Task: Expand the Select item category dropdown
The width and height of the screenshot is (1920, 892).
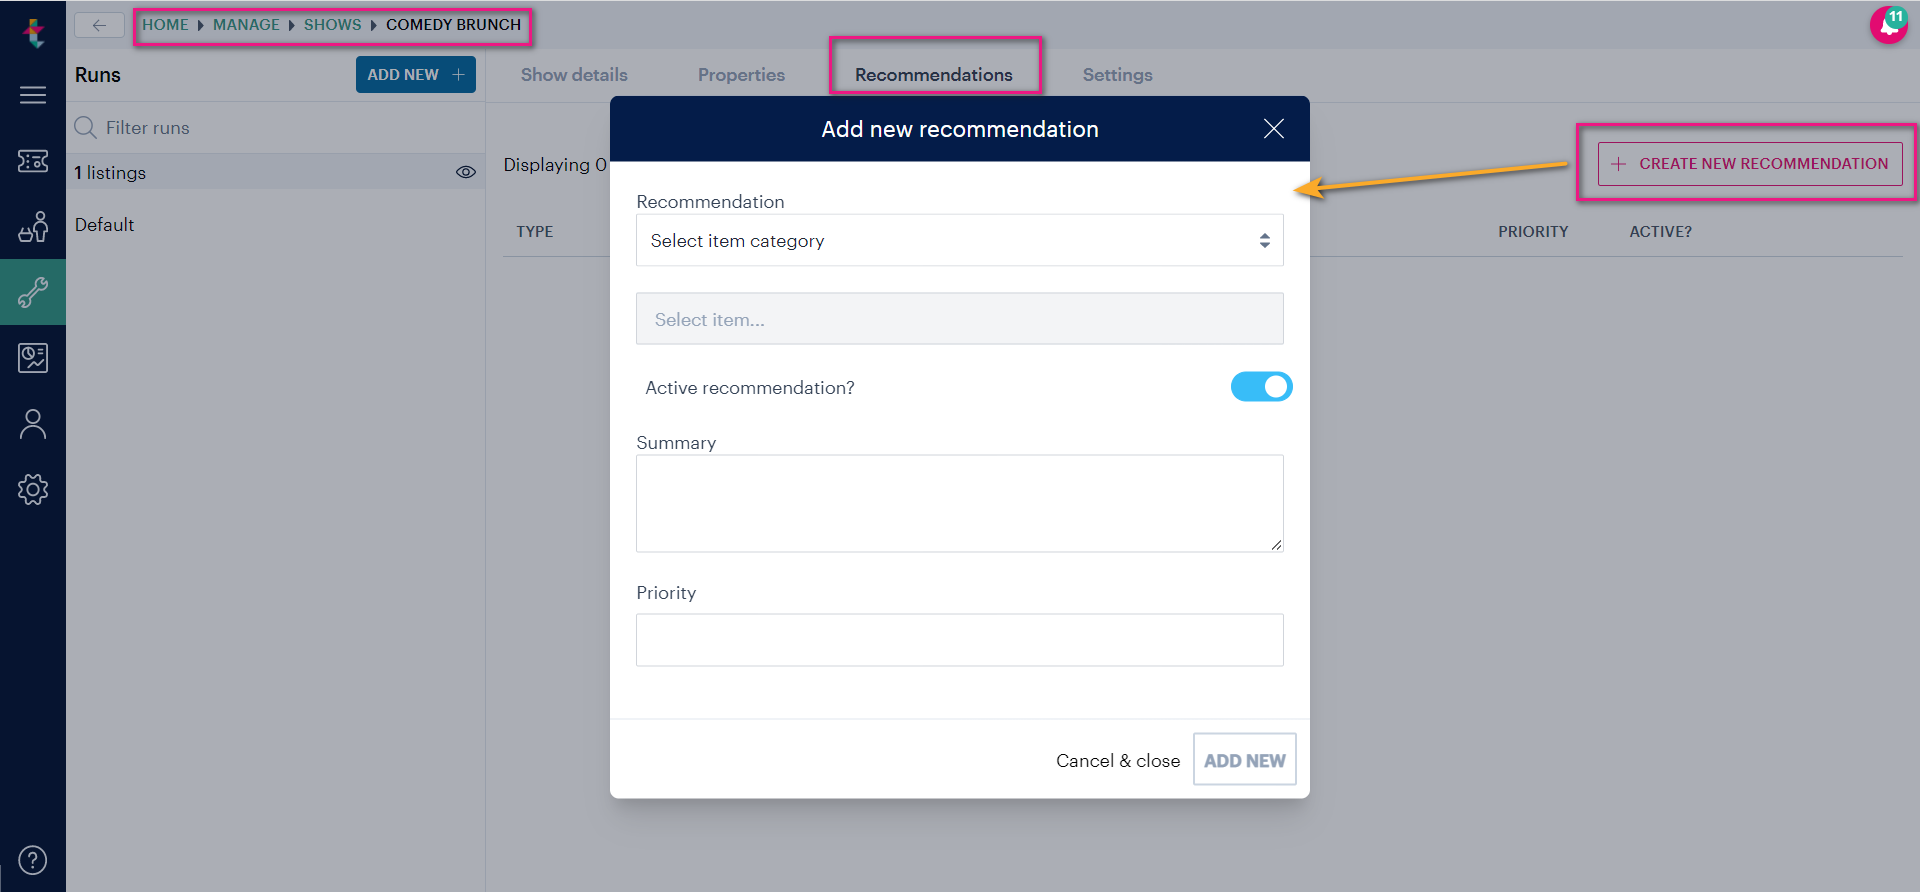Action: [959, 240]
